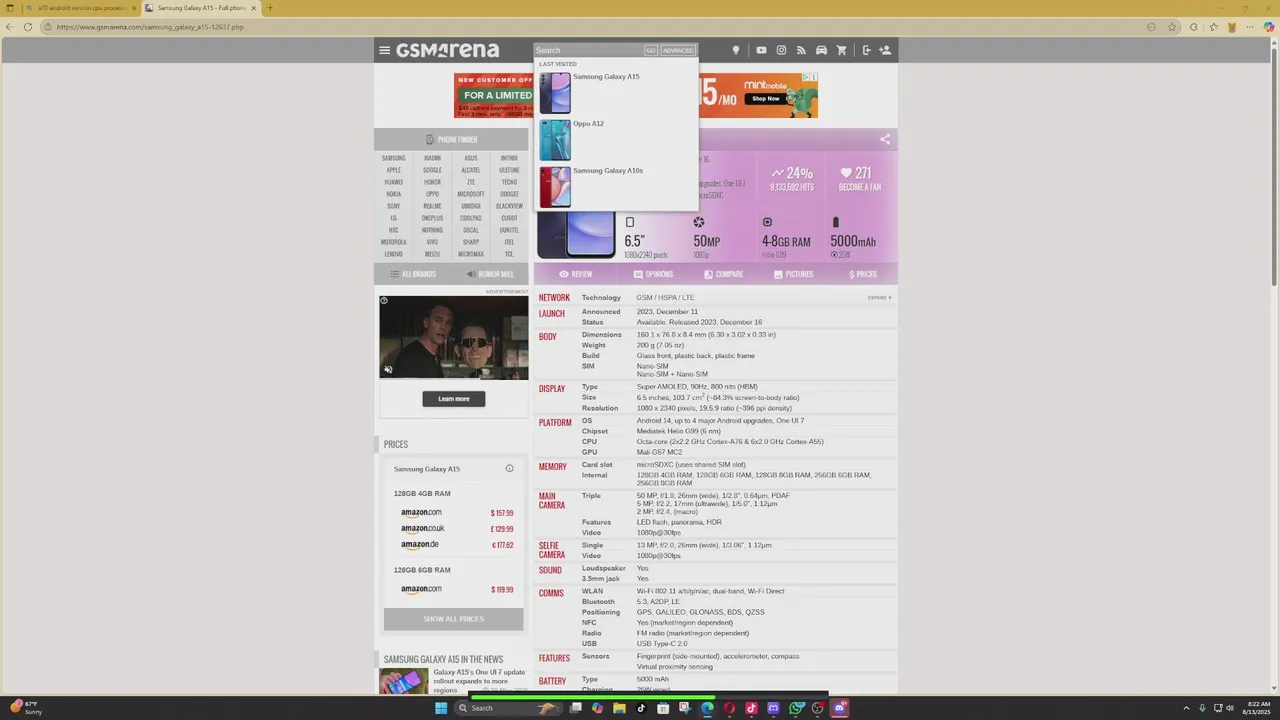
Task: Select the OnePlus brand link
Action: [432, 218]
